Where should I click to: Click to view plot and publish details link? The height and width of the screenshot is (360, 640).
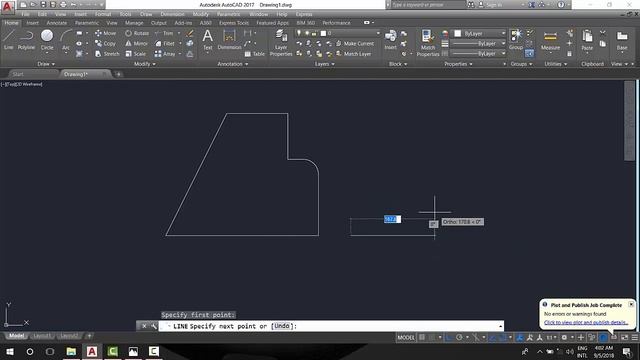586,322
